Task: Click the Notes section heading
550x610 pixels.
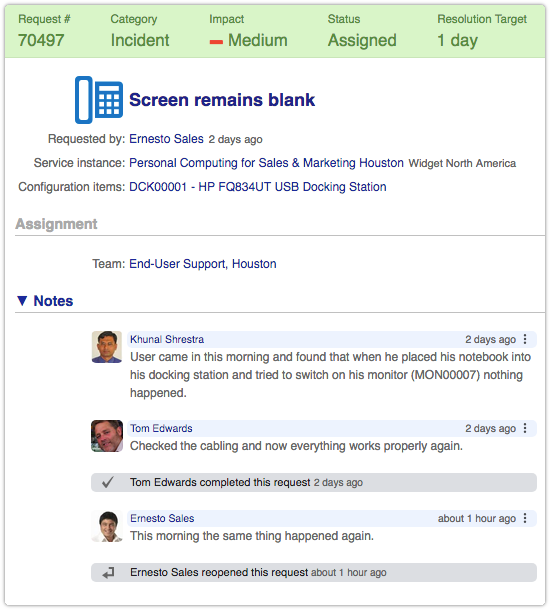Action: coord(53,301)
